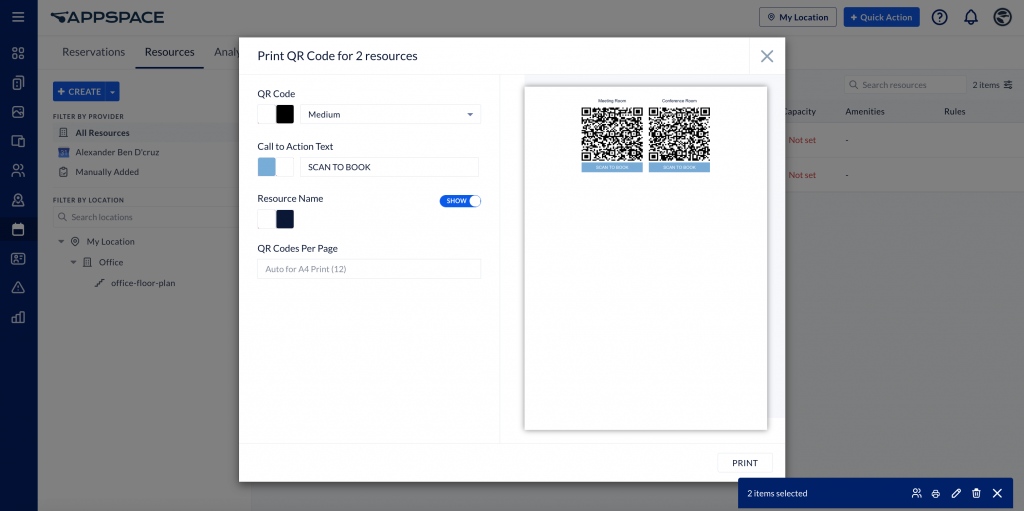Collapse the My Location tree node
Screen dimensions: 1024x511
pyautogui.click(x=61, y=242)
